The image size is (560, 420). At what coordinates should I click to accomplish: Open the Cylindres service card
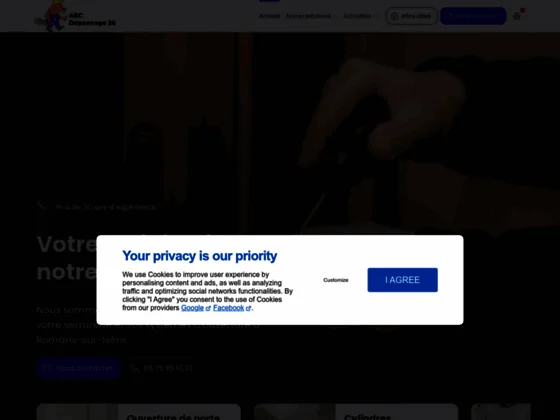[356, 412]
